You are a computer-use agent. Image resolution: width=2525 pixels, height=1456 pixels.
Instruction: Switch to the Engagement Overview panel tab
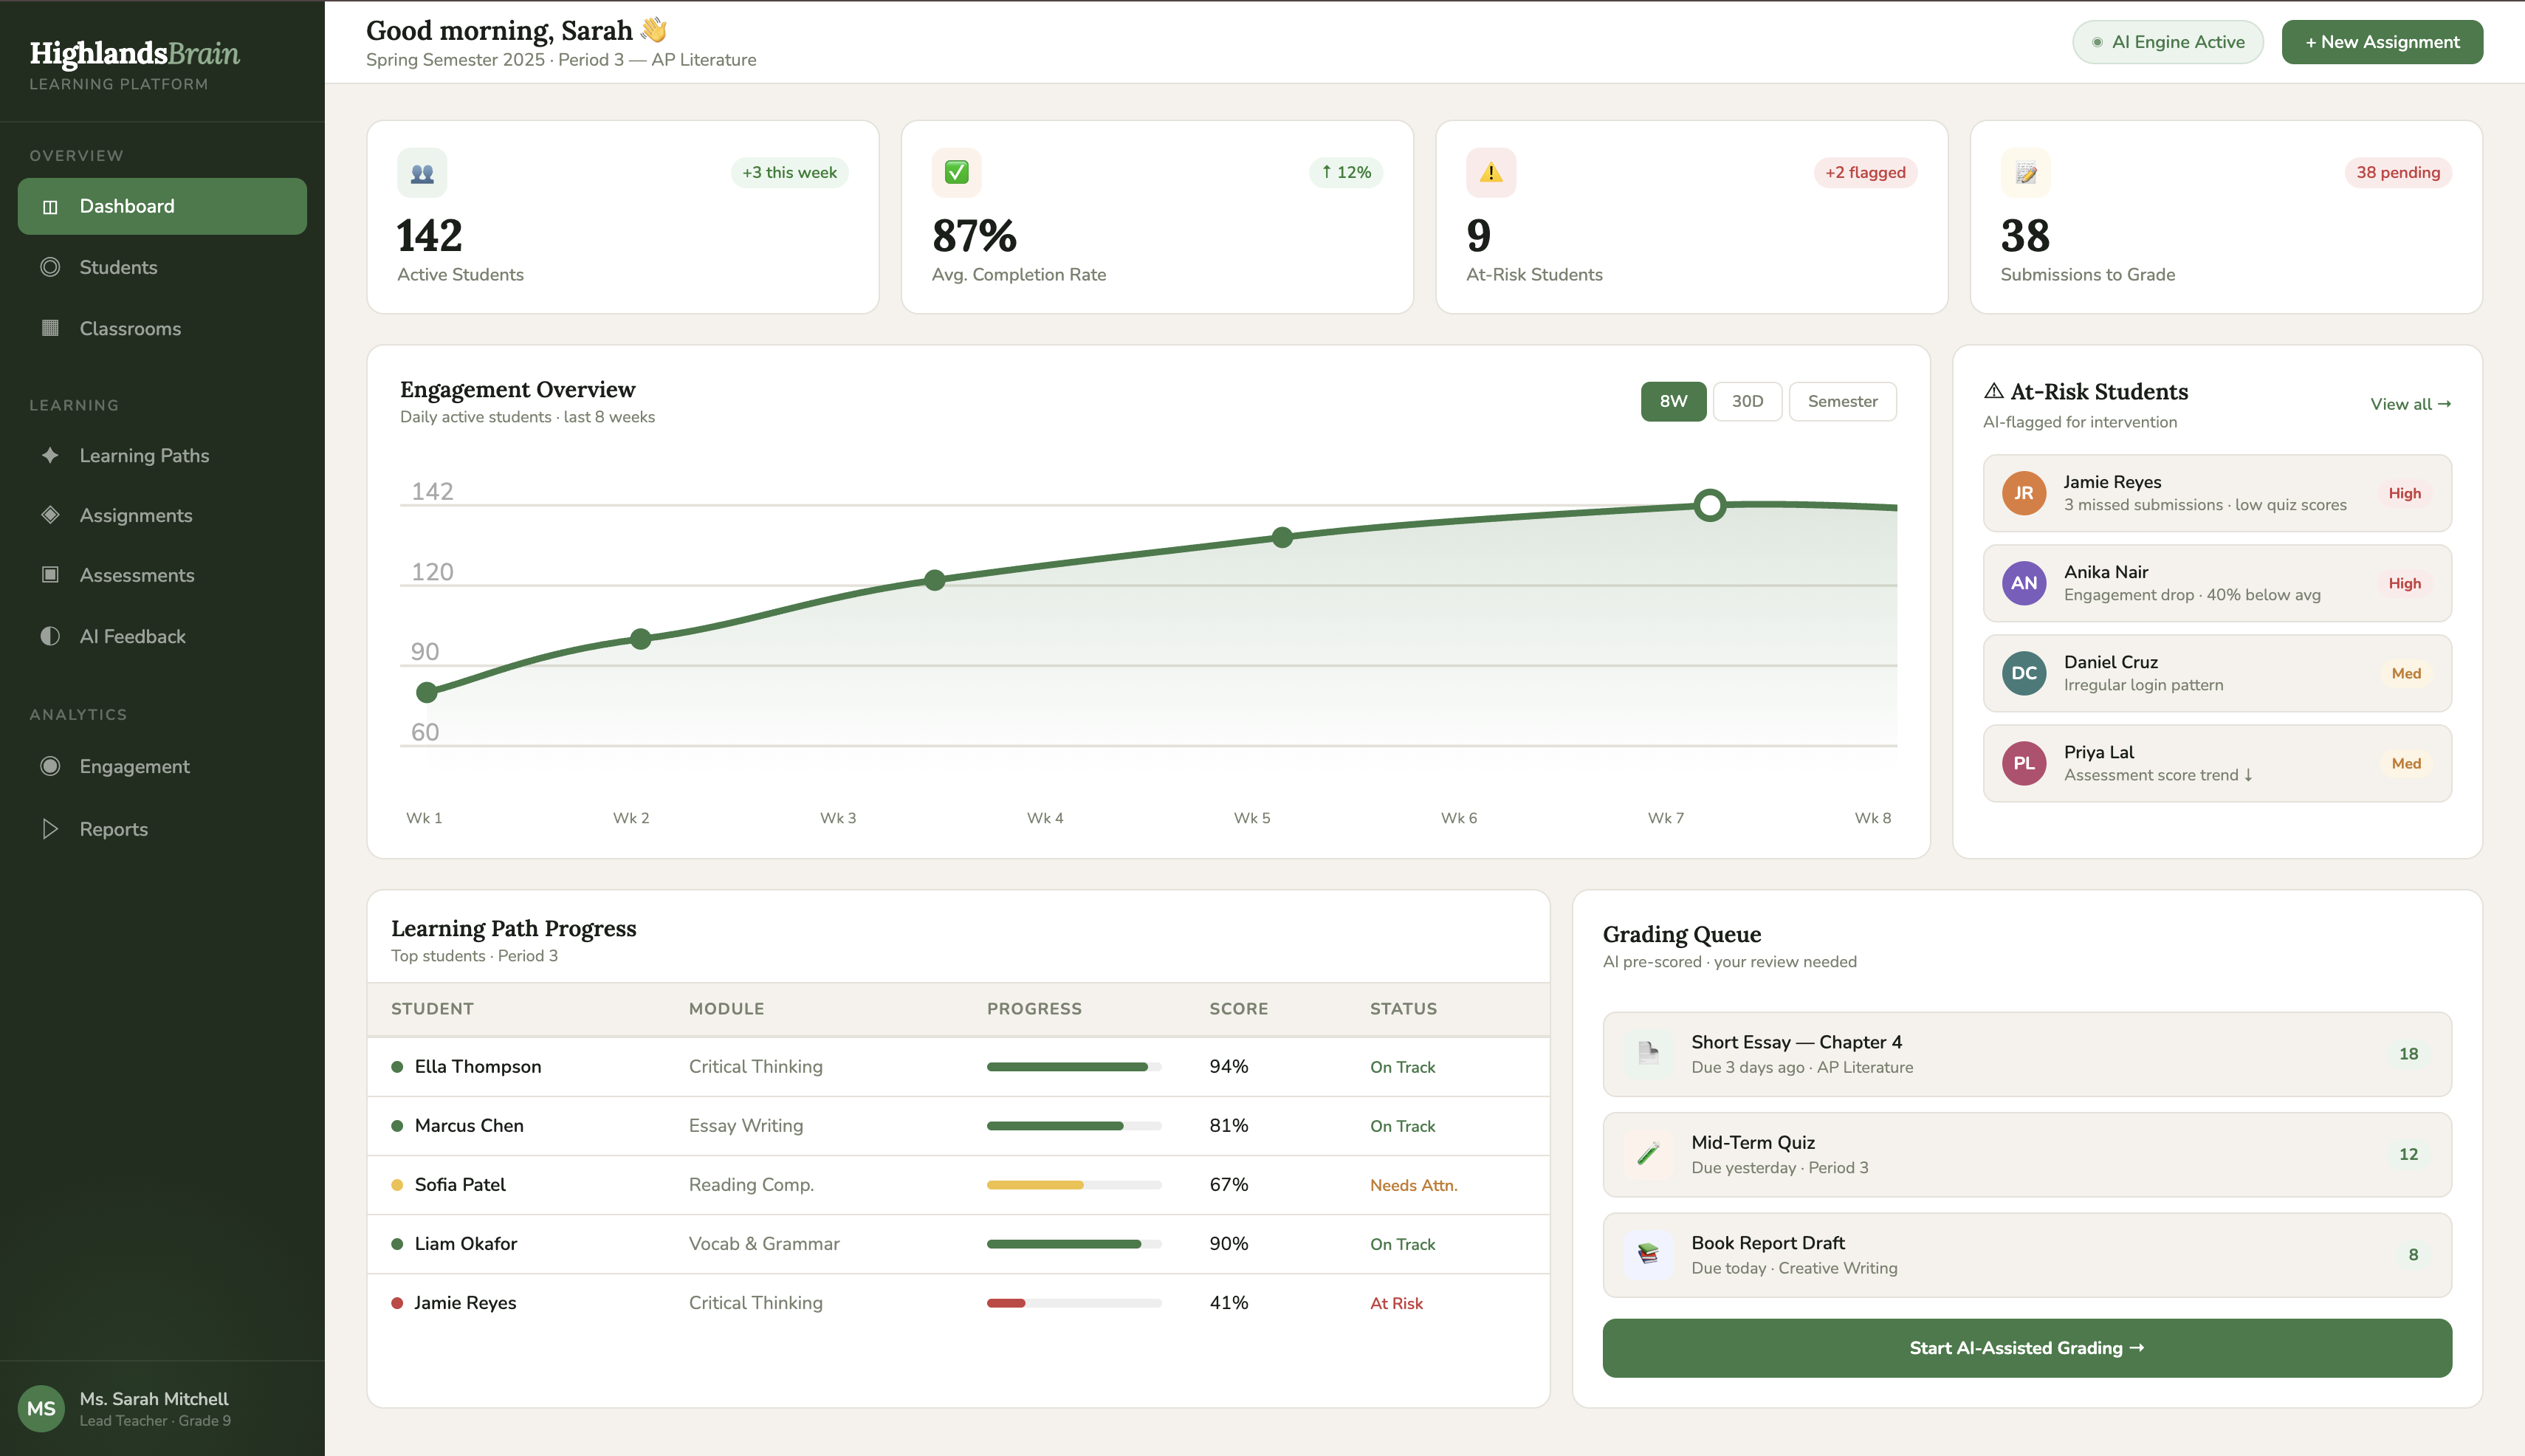pyautogui.click(x=517, y=389)
